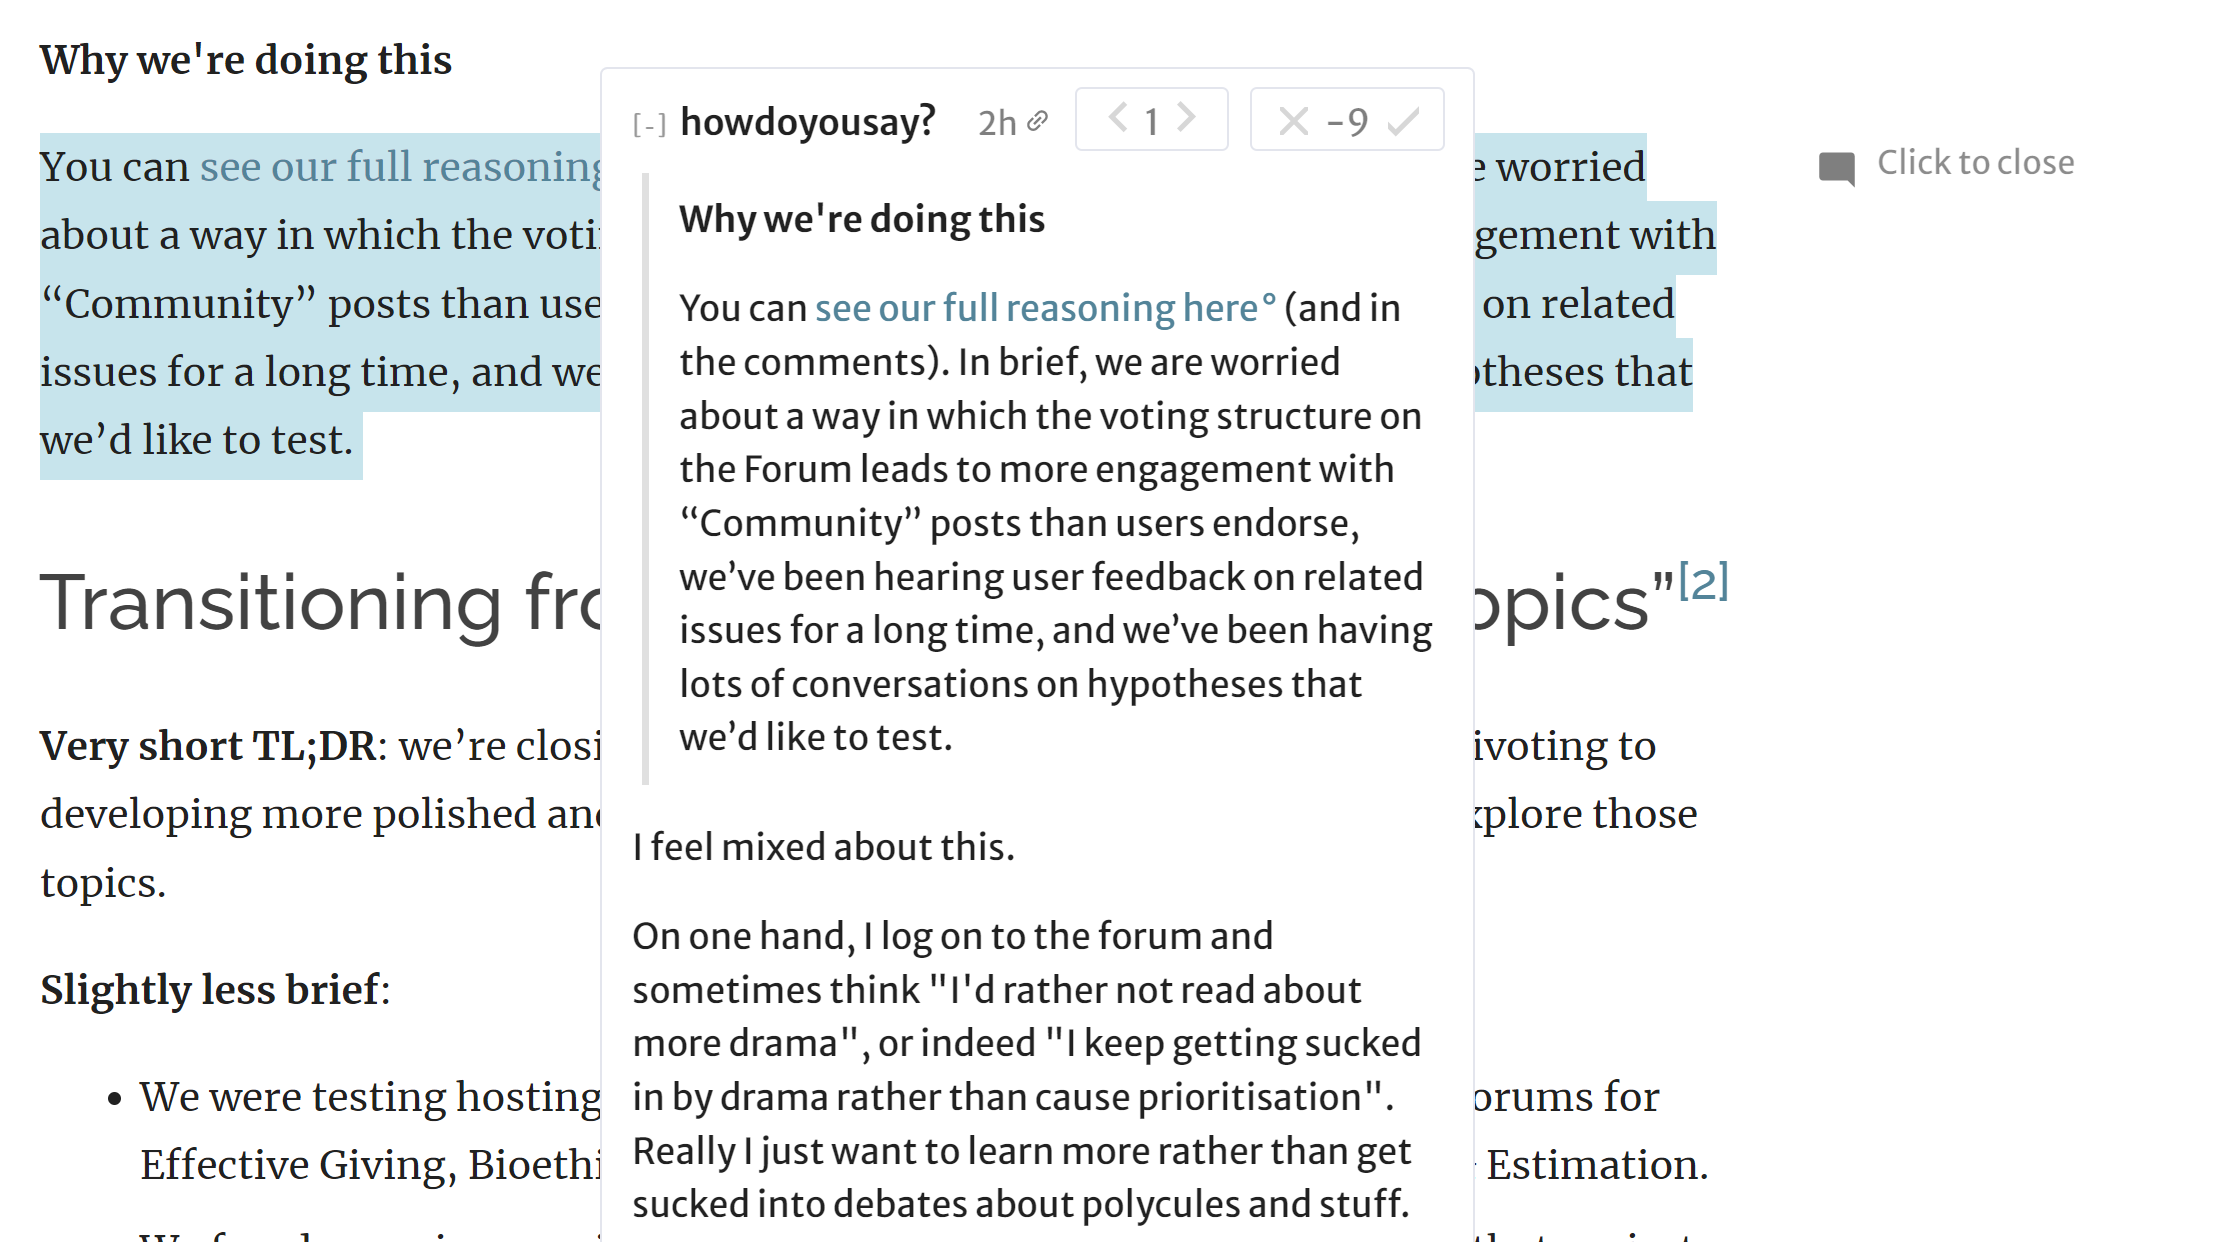This screenshot has width=2236, height=1242.
Task: Agree using the checkmark icon
Action: click(1403, 122)
